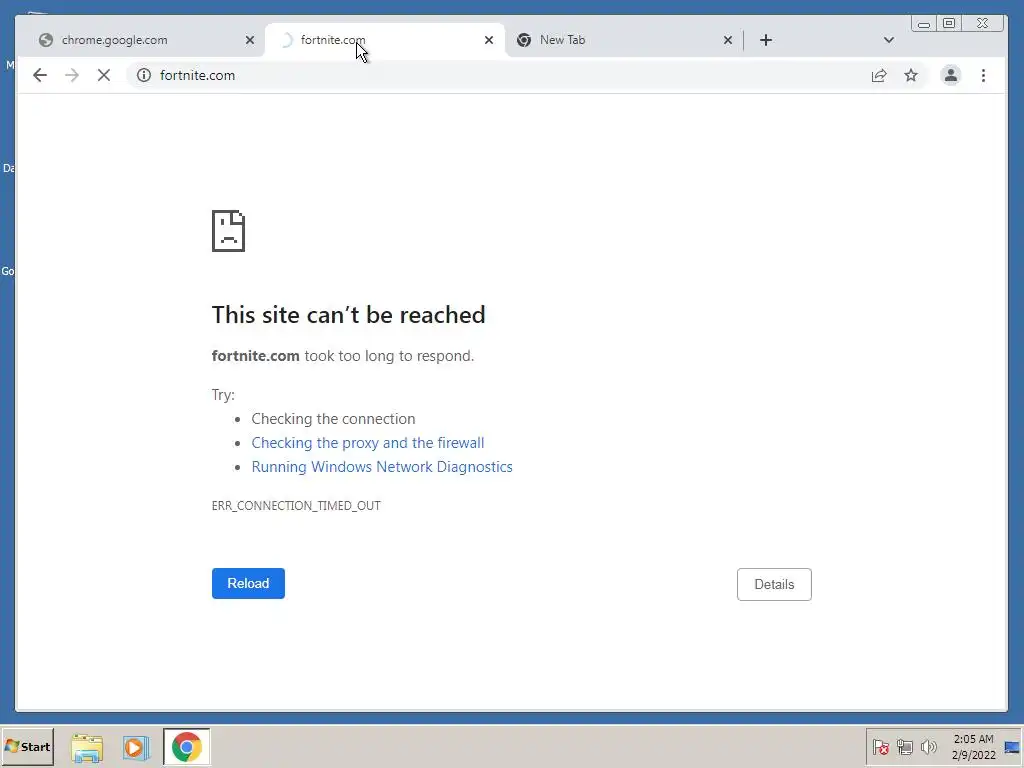This screenshot has width=1024, height=768.
Task: Click the This site can't be reached heading
Action: (x=348, y=315)
